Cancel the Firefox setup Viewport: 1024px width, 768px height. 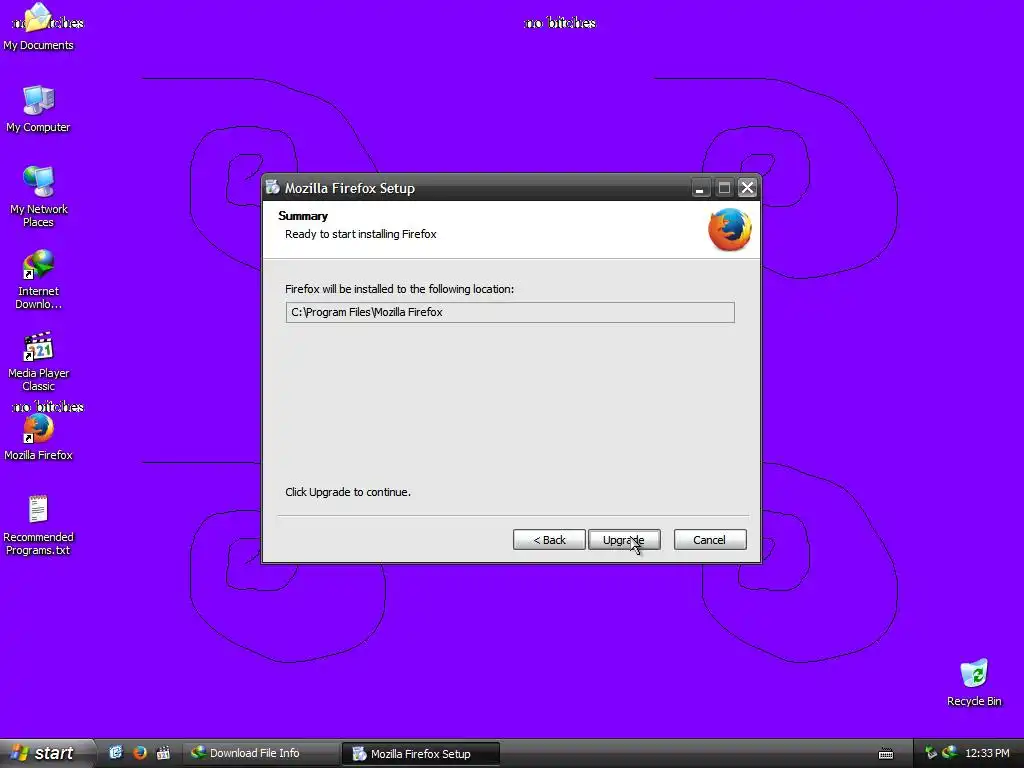pos(710,539)
